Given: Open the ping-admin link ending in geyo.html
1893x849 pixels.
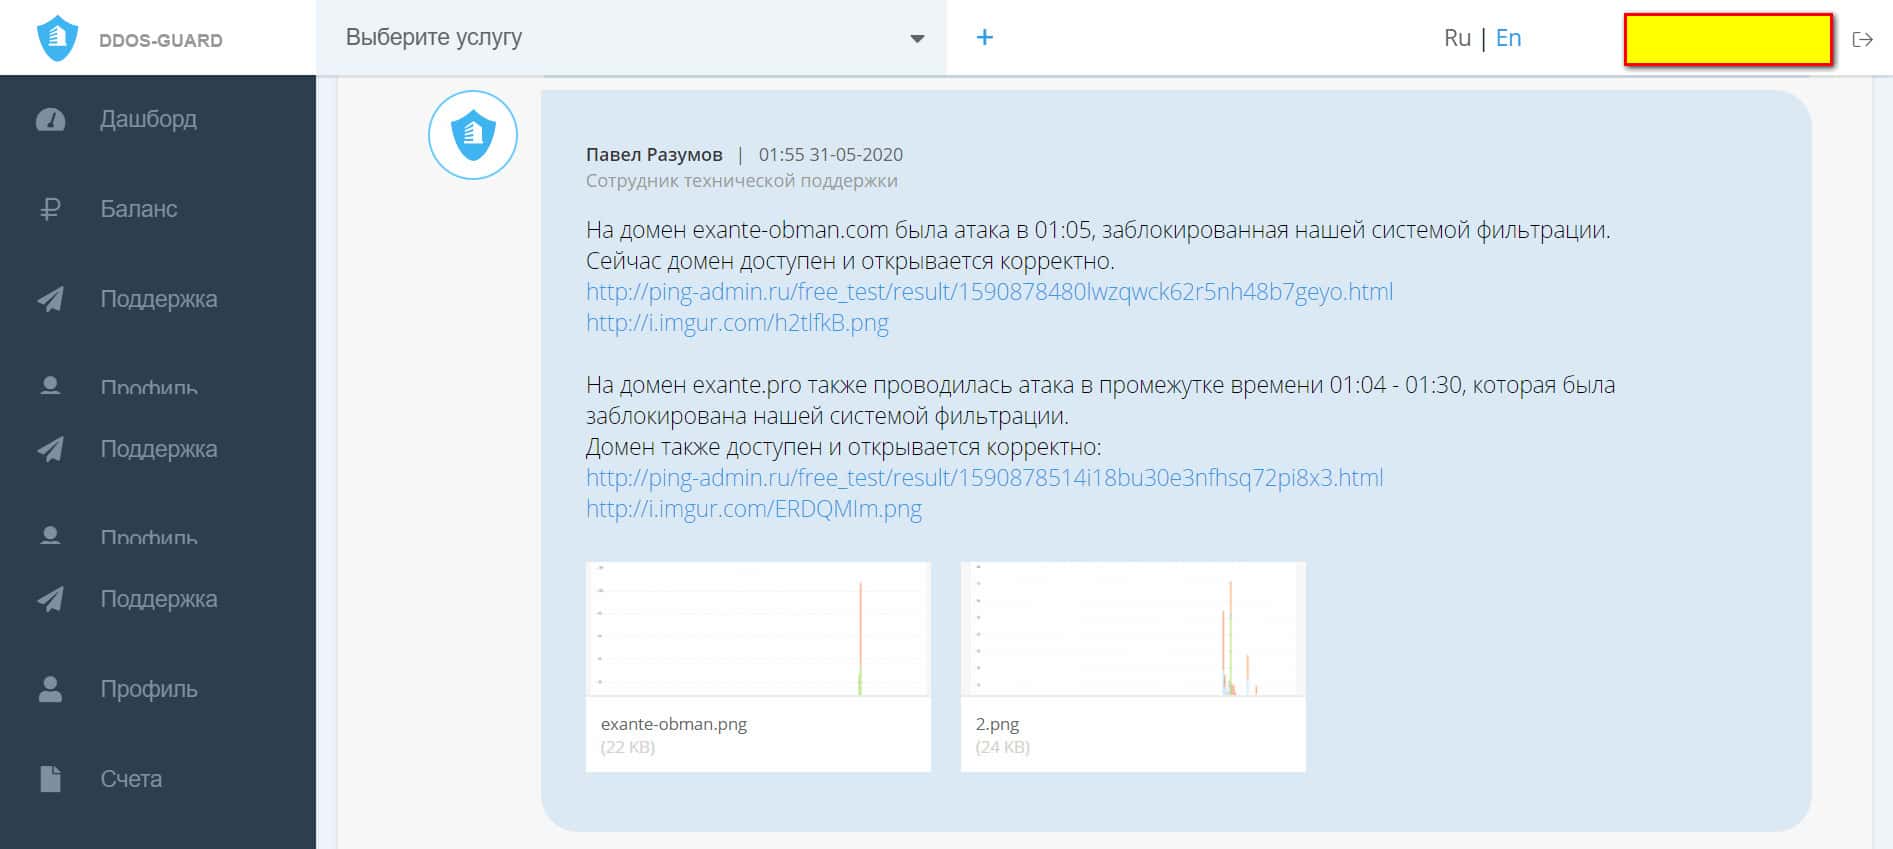Looking at the screenshot, I should click(989, 292).
